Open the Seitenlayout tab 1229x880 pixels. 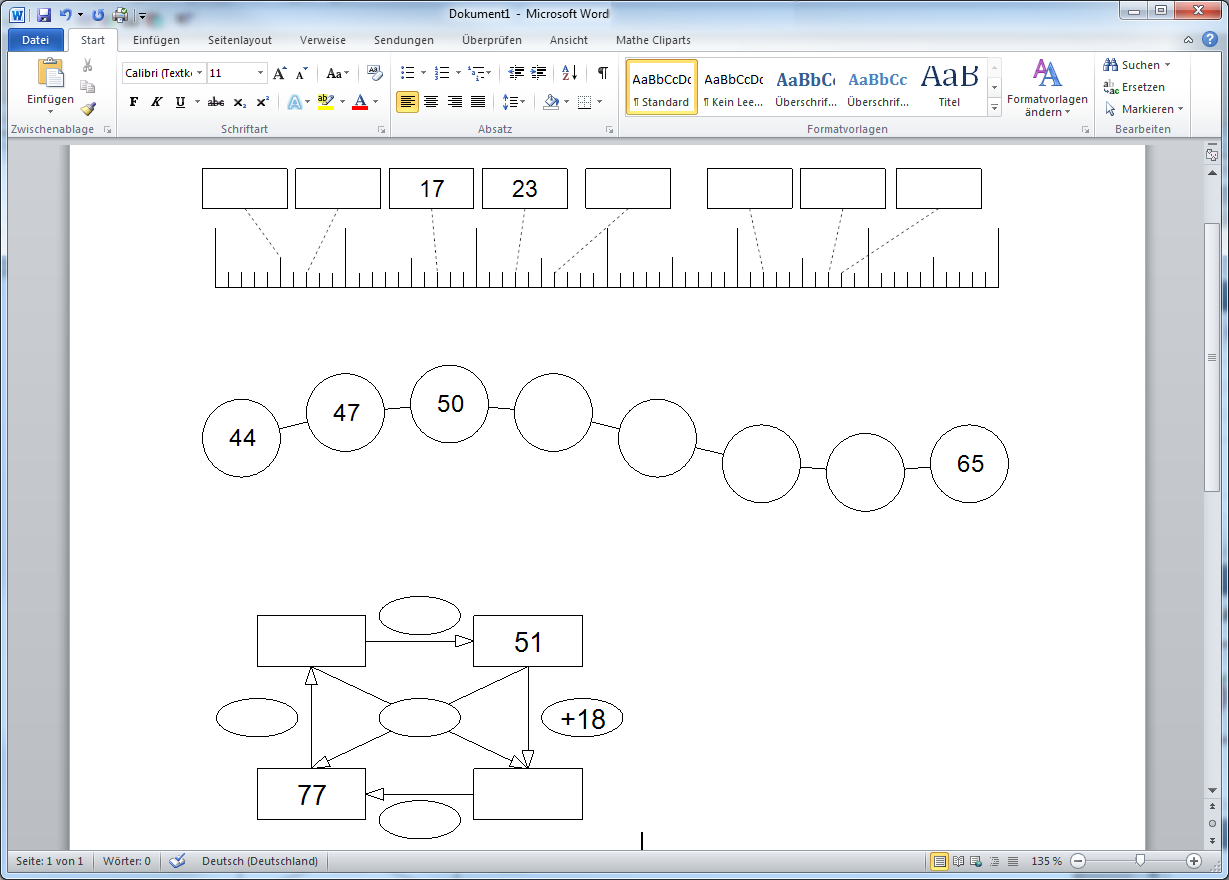tap(240, 40)
